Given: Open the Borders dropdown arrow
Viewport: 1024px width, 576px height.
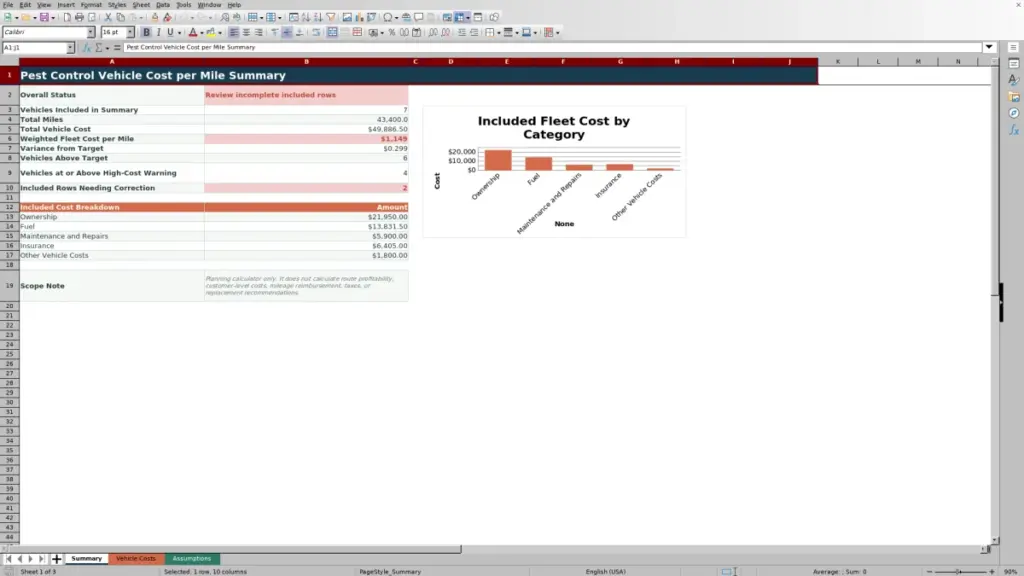Looking at the screenshot, I should click(x=499, y=32).
